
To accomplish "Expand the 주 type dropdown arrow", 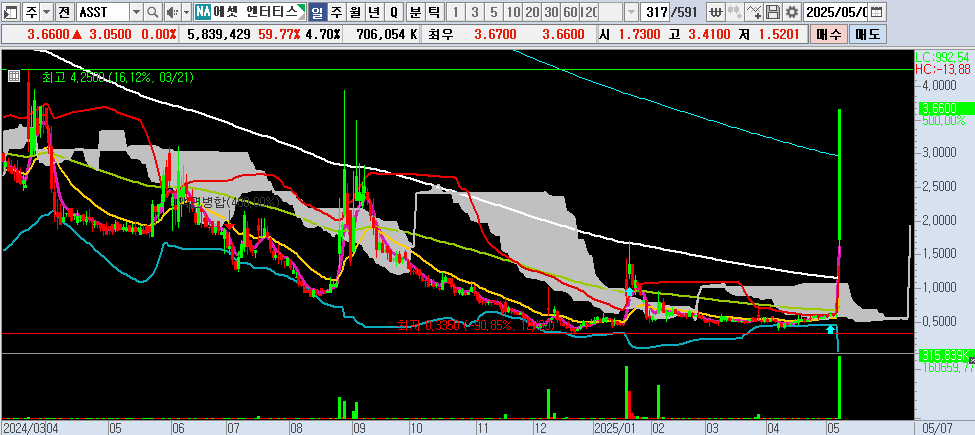I will coord(47,11).
